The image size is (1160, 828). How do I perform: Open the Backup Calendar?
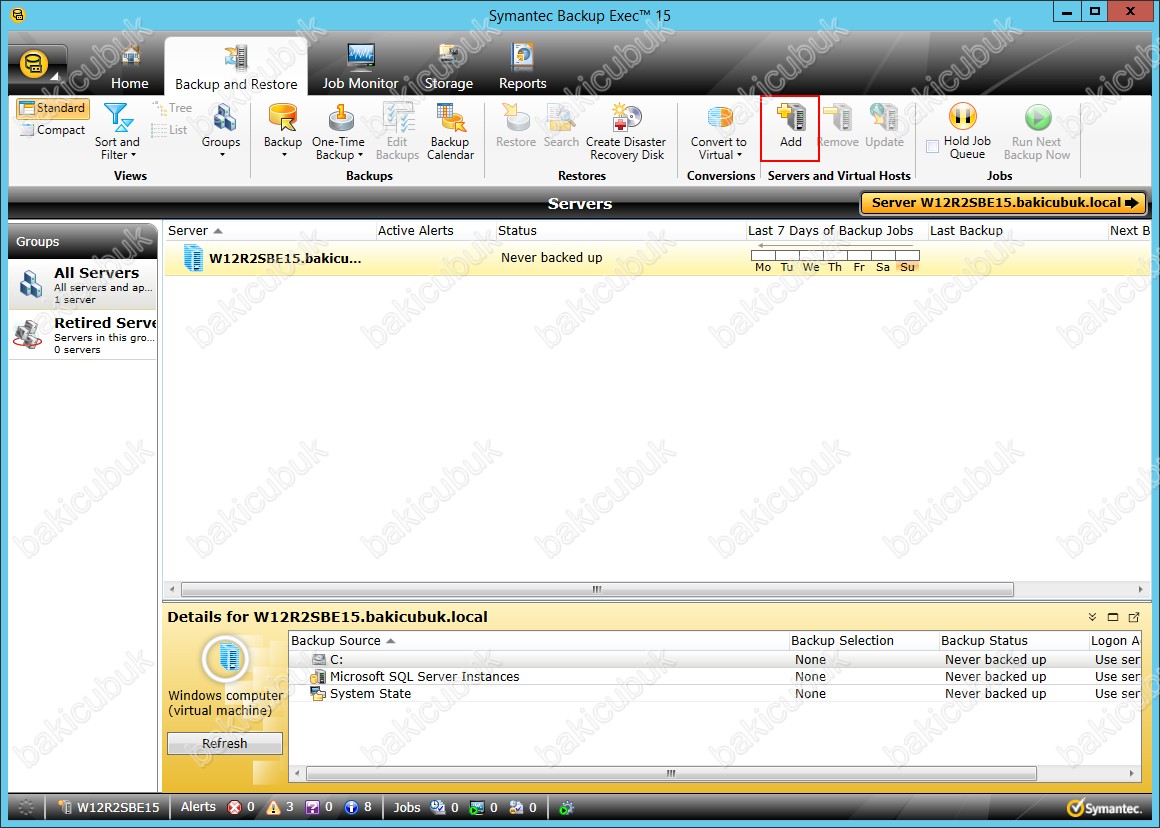coord(450,132)
